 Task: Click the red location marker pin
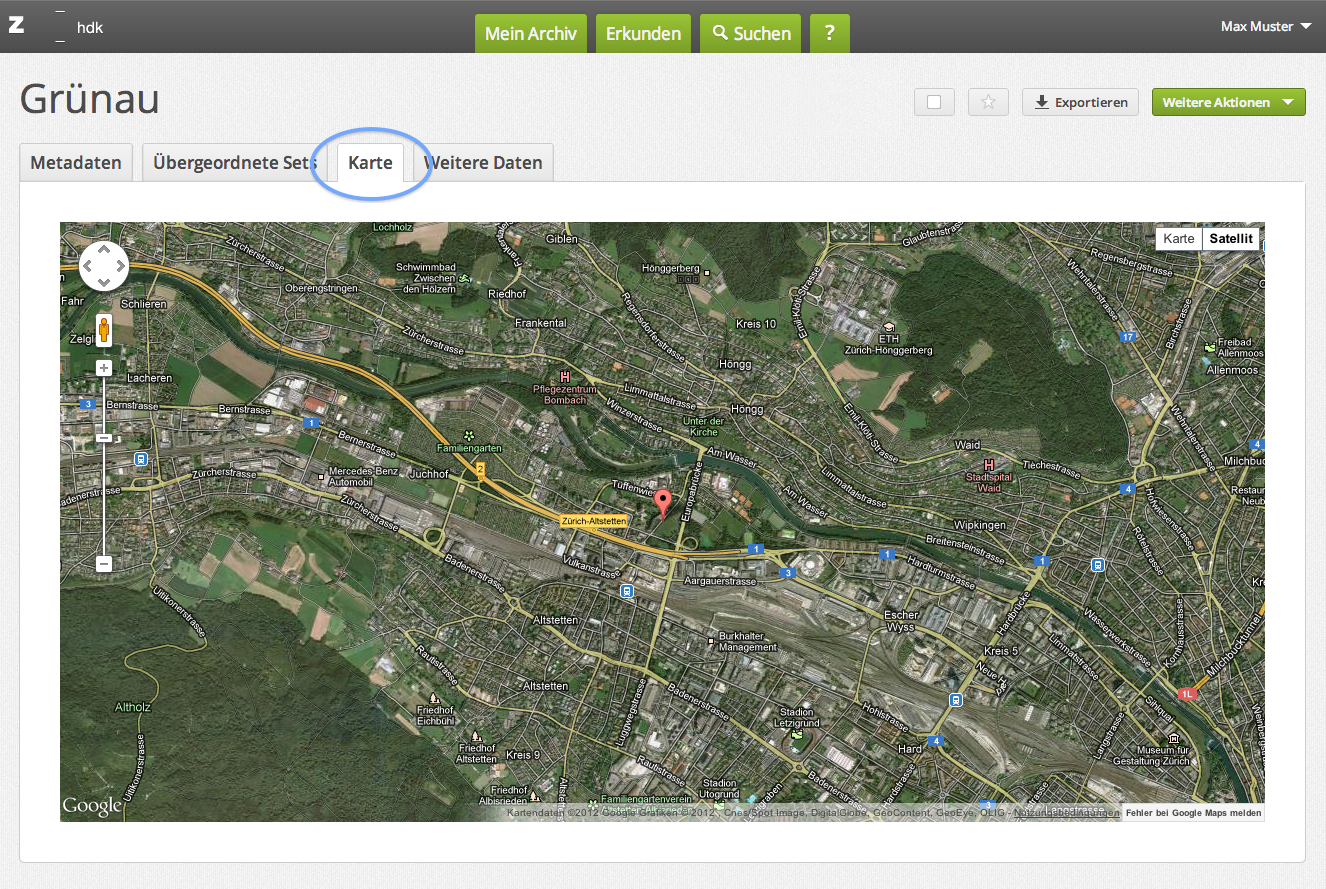tap(662, 499)
